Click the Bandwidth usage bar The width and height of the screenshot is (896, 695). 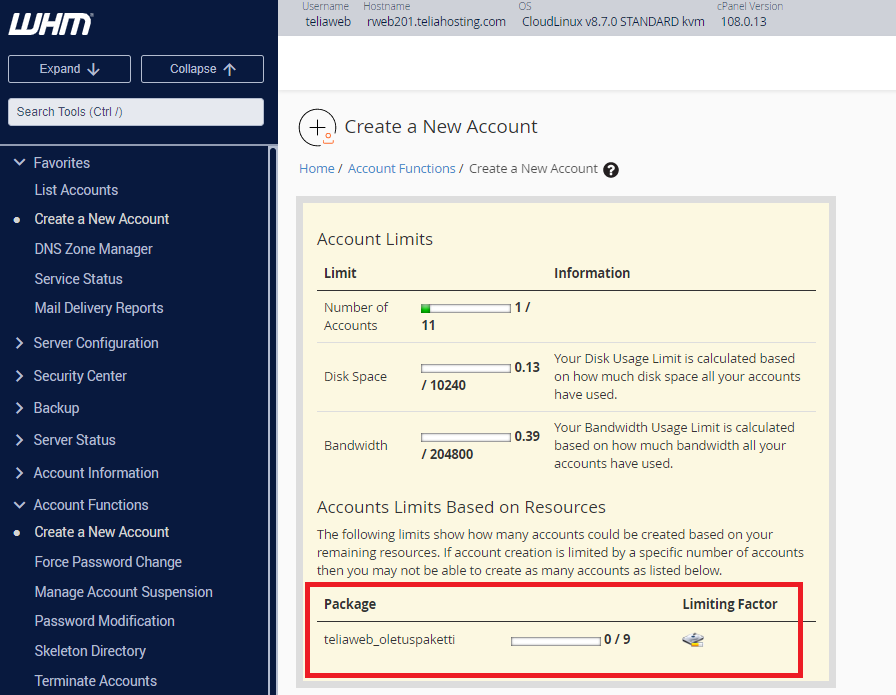(466, 438)
